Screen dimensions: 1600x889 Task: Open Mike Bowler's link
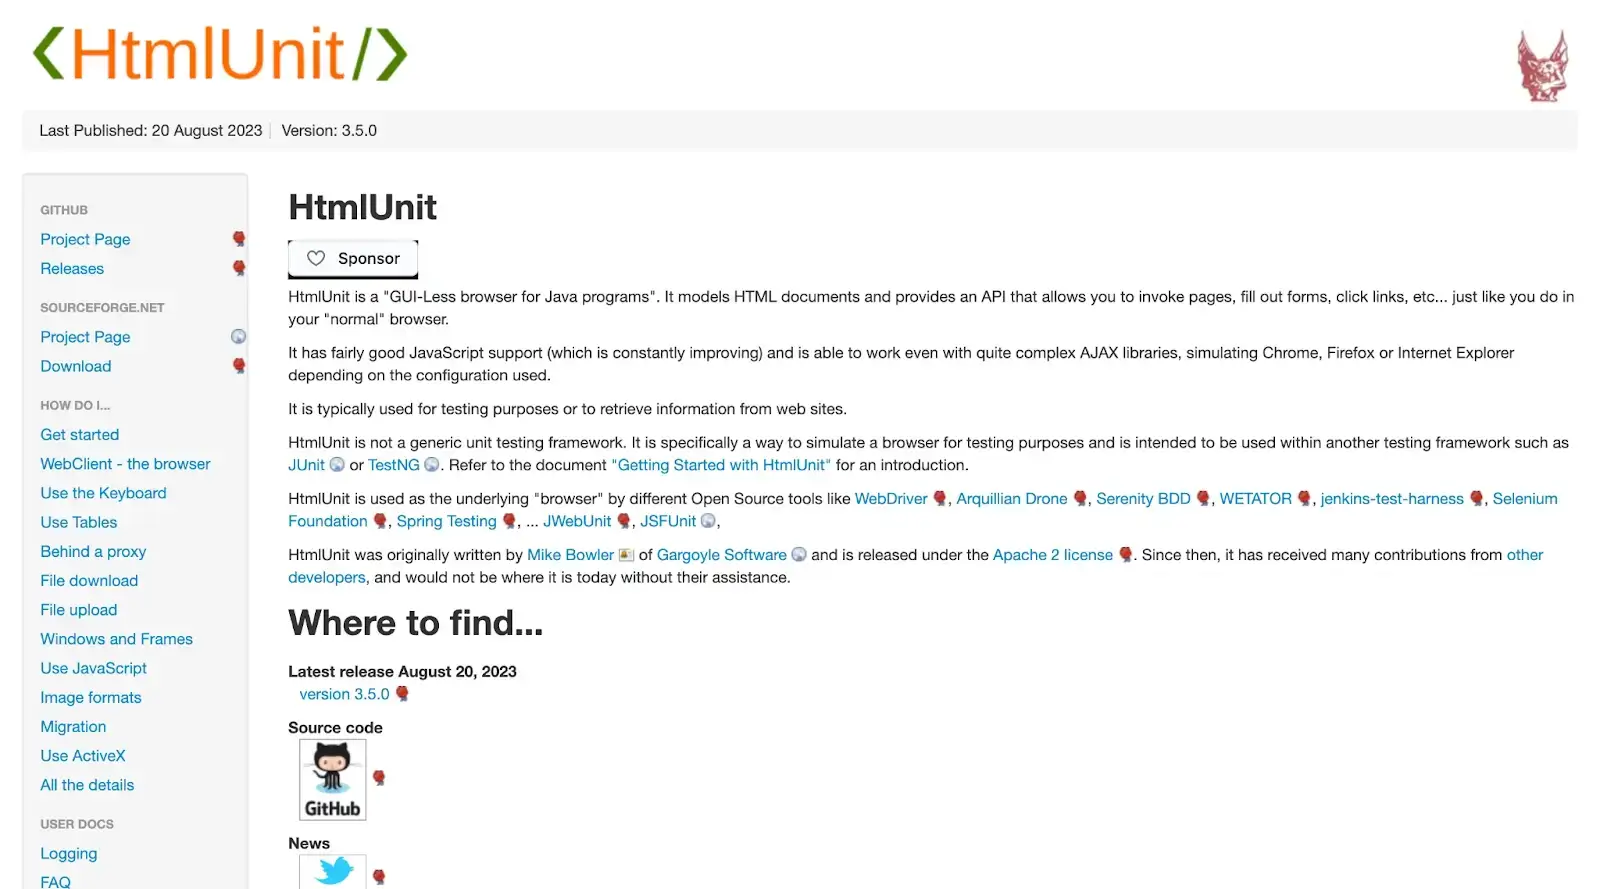(570, 555)
